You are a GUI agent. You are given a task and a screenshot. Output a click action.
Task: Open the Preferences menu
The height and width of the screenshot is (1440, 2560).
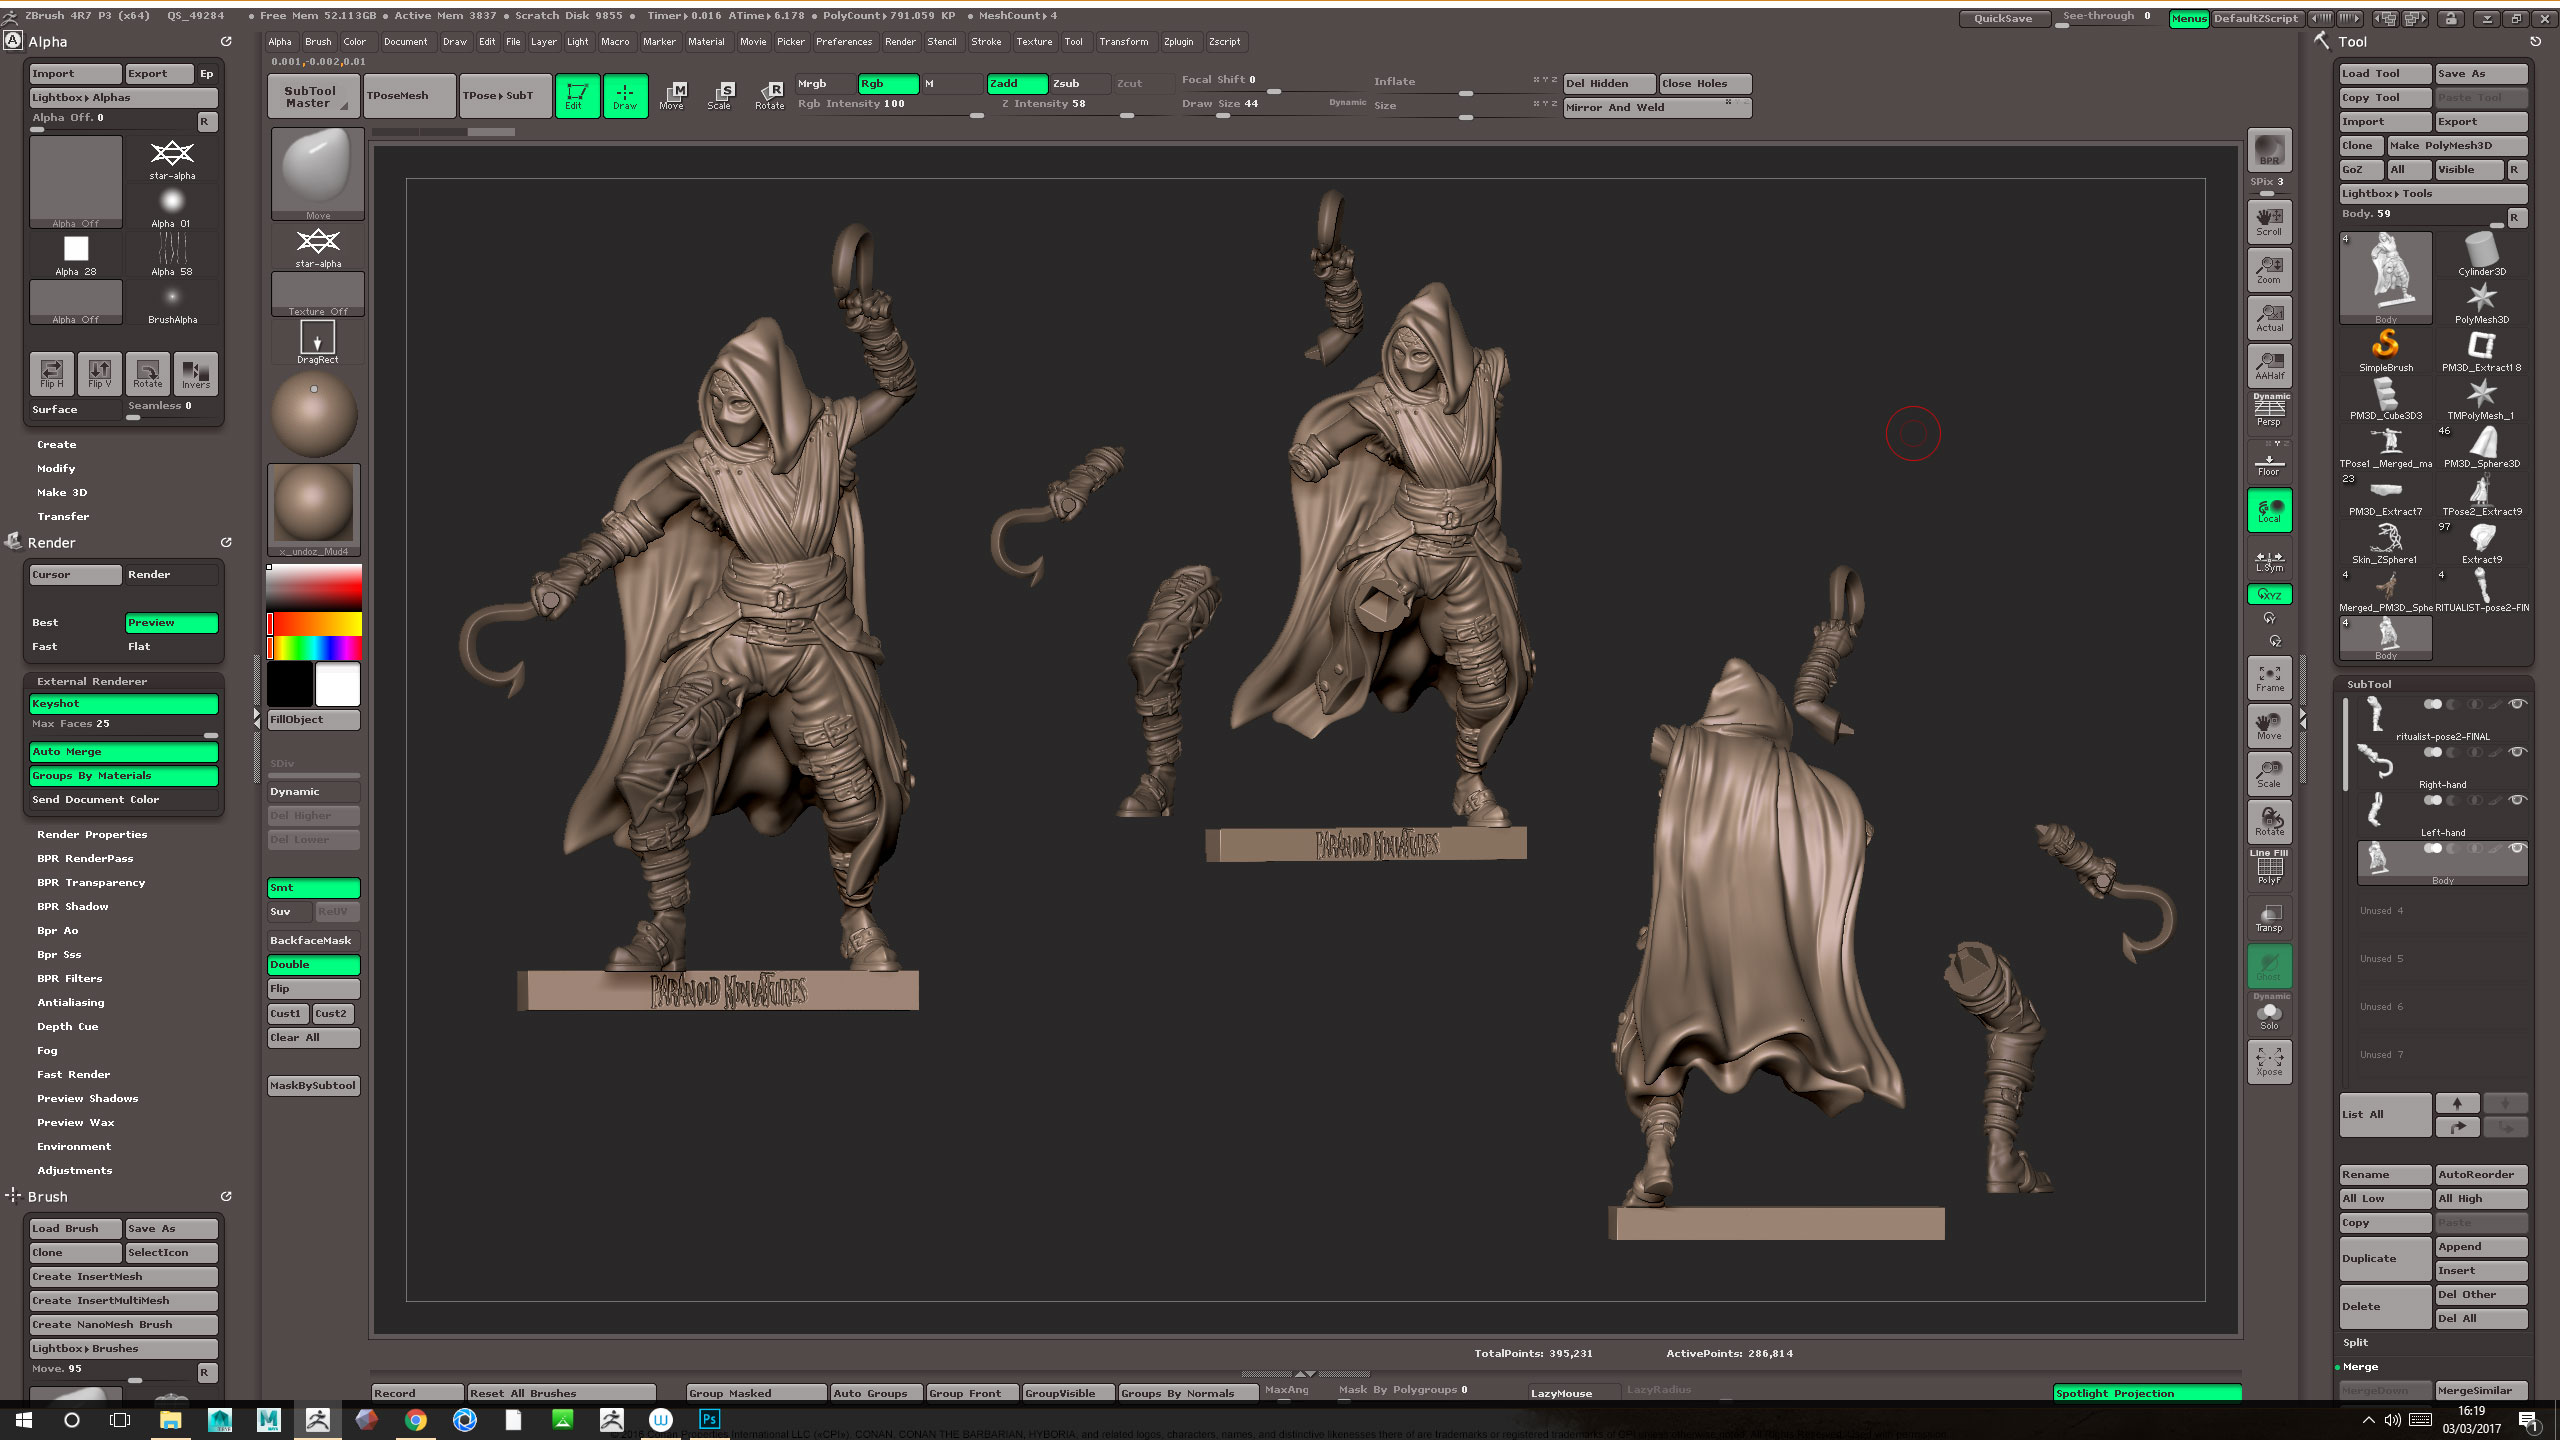point(844,42)
